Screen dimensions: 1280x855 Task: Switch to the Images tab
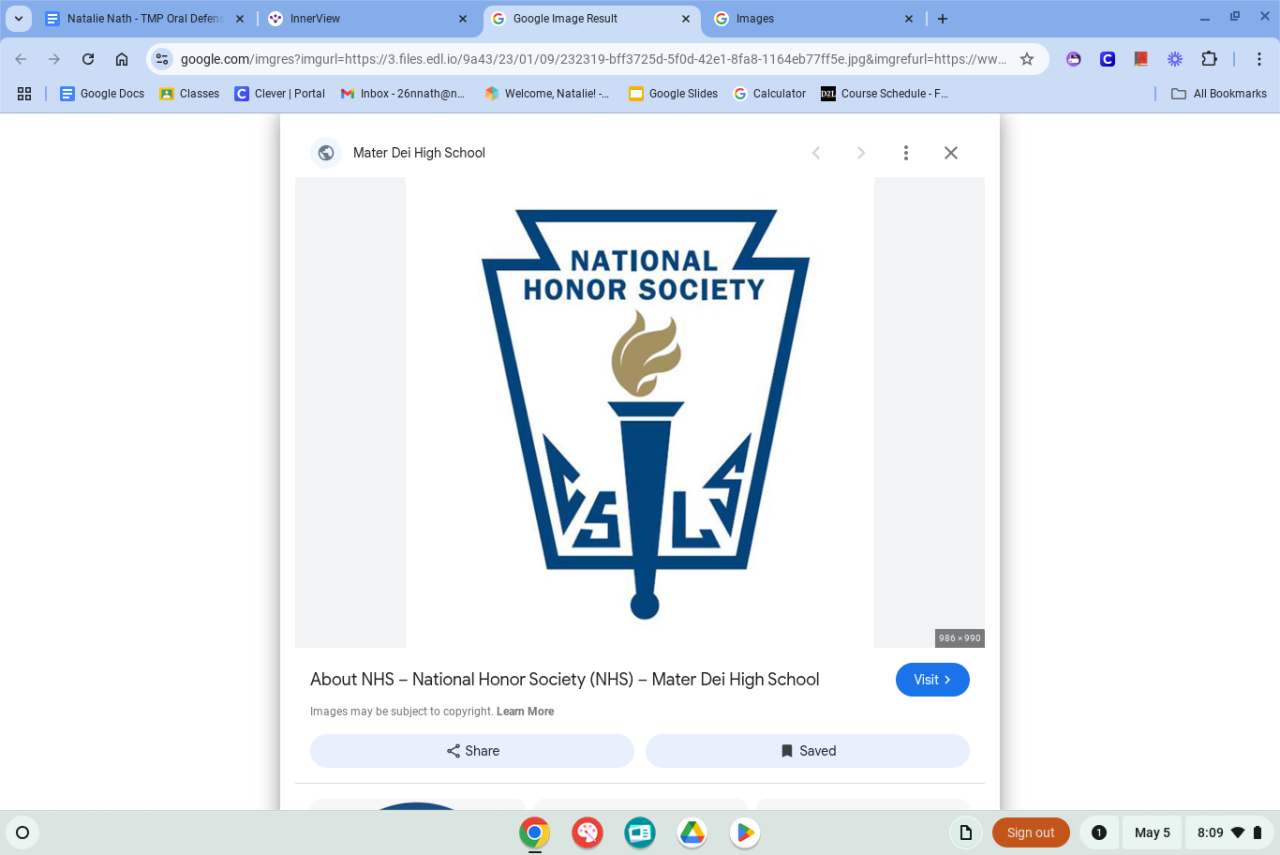click(814, 18)
